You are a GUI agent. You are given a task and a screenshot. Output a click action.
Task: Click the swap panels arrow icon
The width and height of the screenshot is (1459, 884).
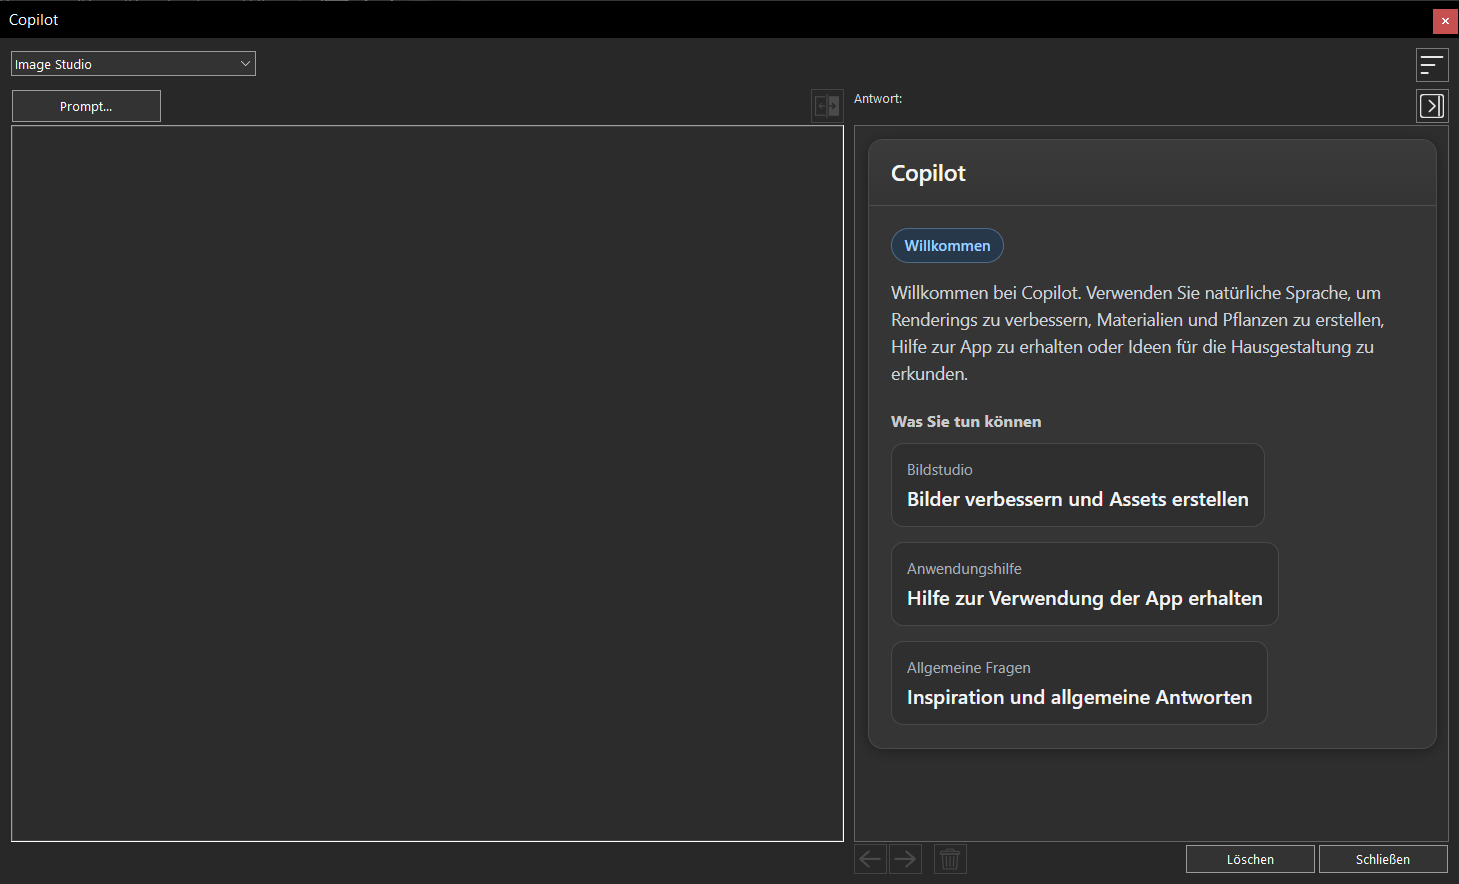click(x=827, y=106)
